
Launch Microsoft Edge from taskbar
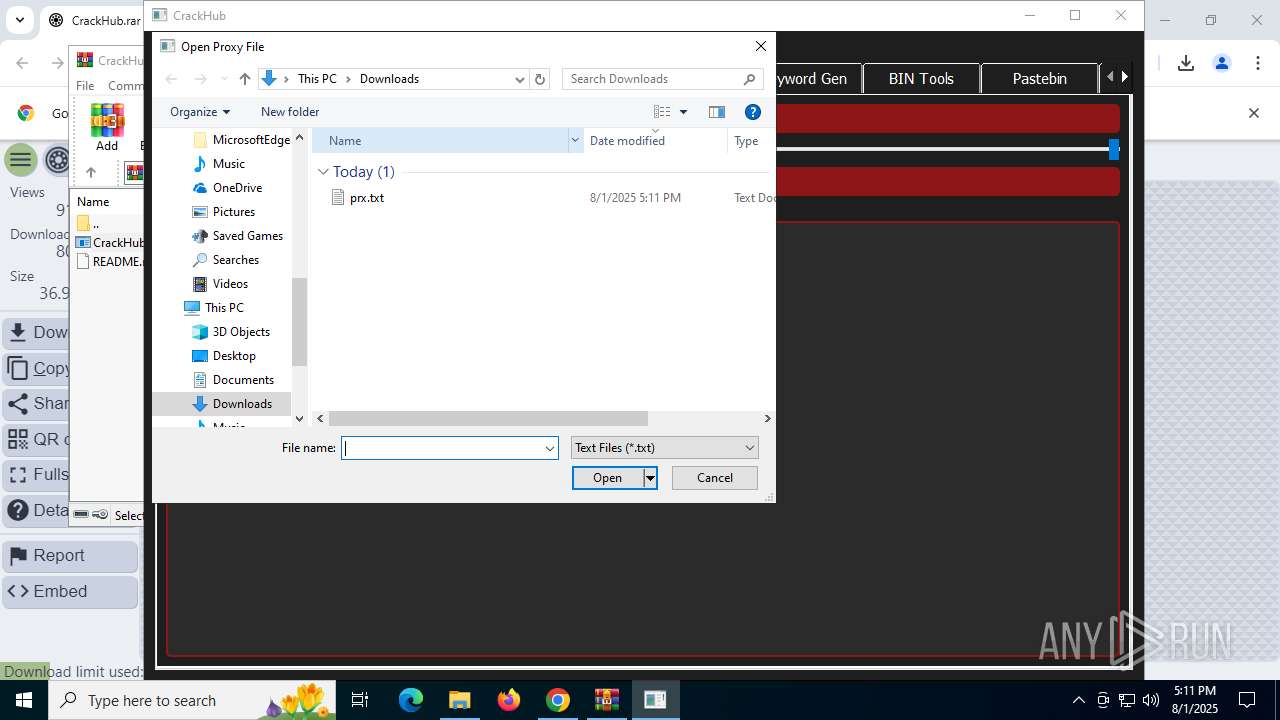coord(411,700)
